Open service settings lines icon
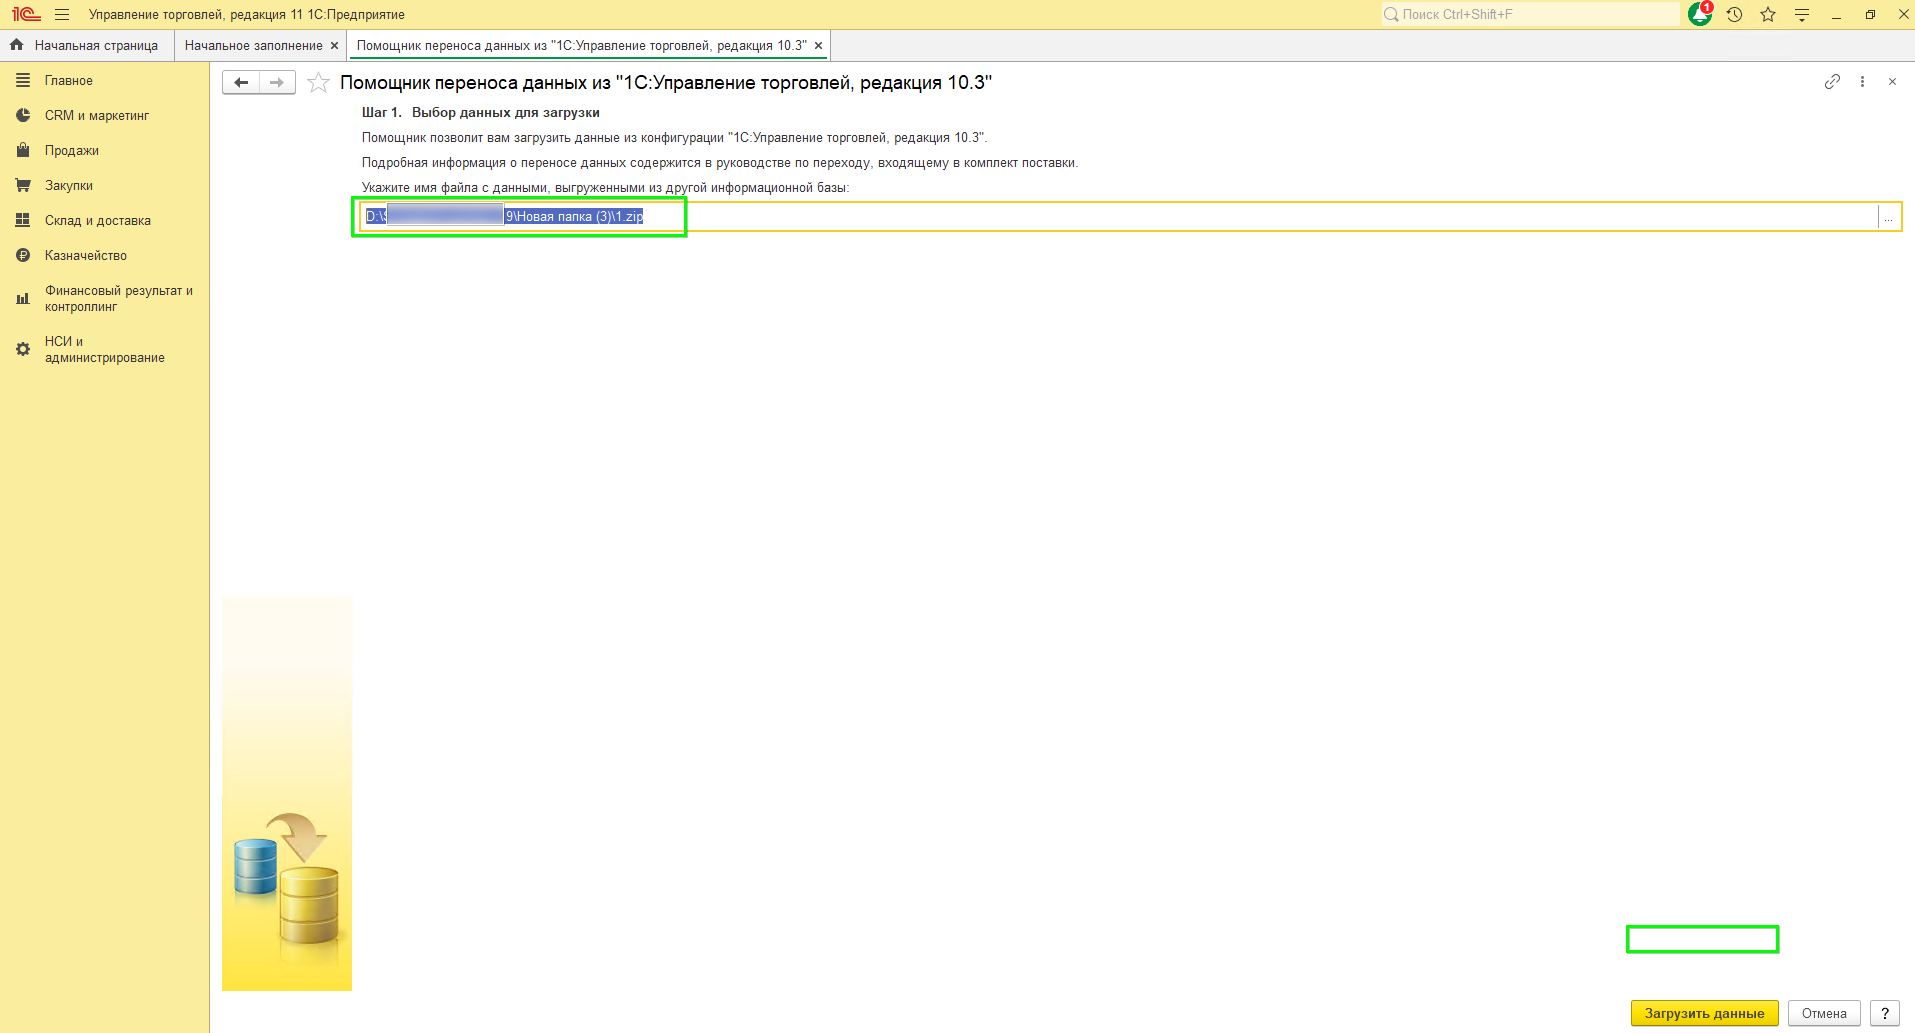1915x1033 pixels. pos(1802,14)
